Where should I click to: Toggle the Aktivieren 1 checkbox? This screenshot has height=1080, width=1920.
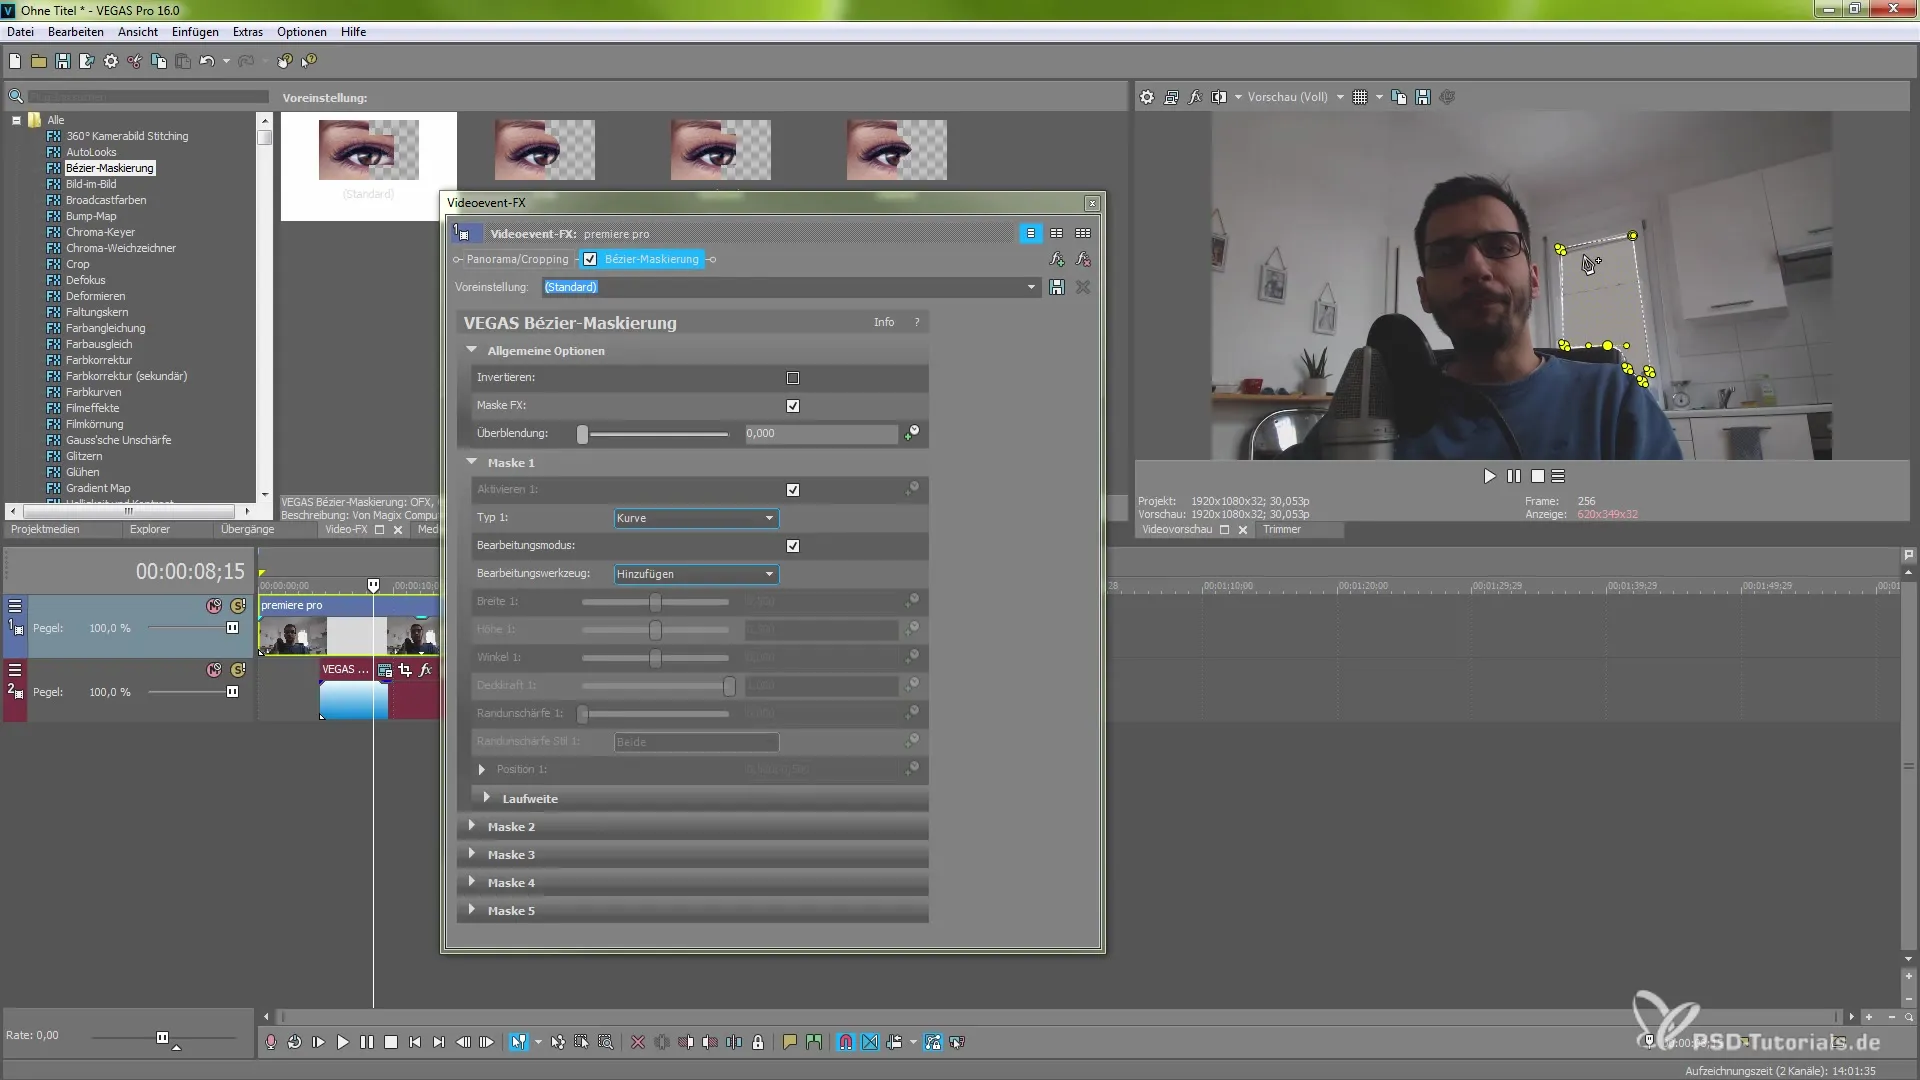point(793,490)
